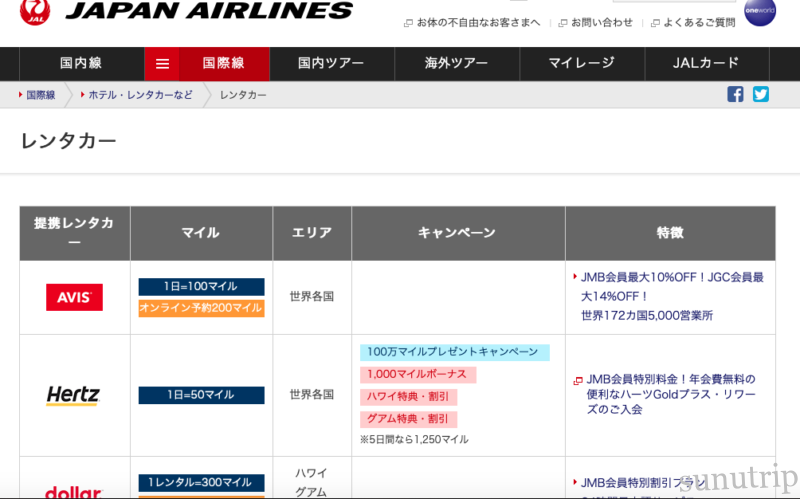Click the 100万マイルプレゼントキャンペーン badge
This screenshot has height=499, width=800.
click(453, 352)
